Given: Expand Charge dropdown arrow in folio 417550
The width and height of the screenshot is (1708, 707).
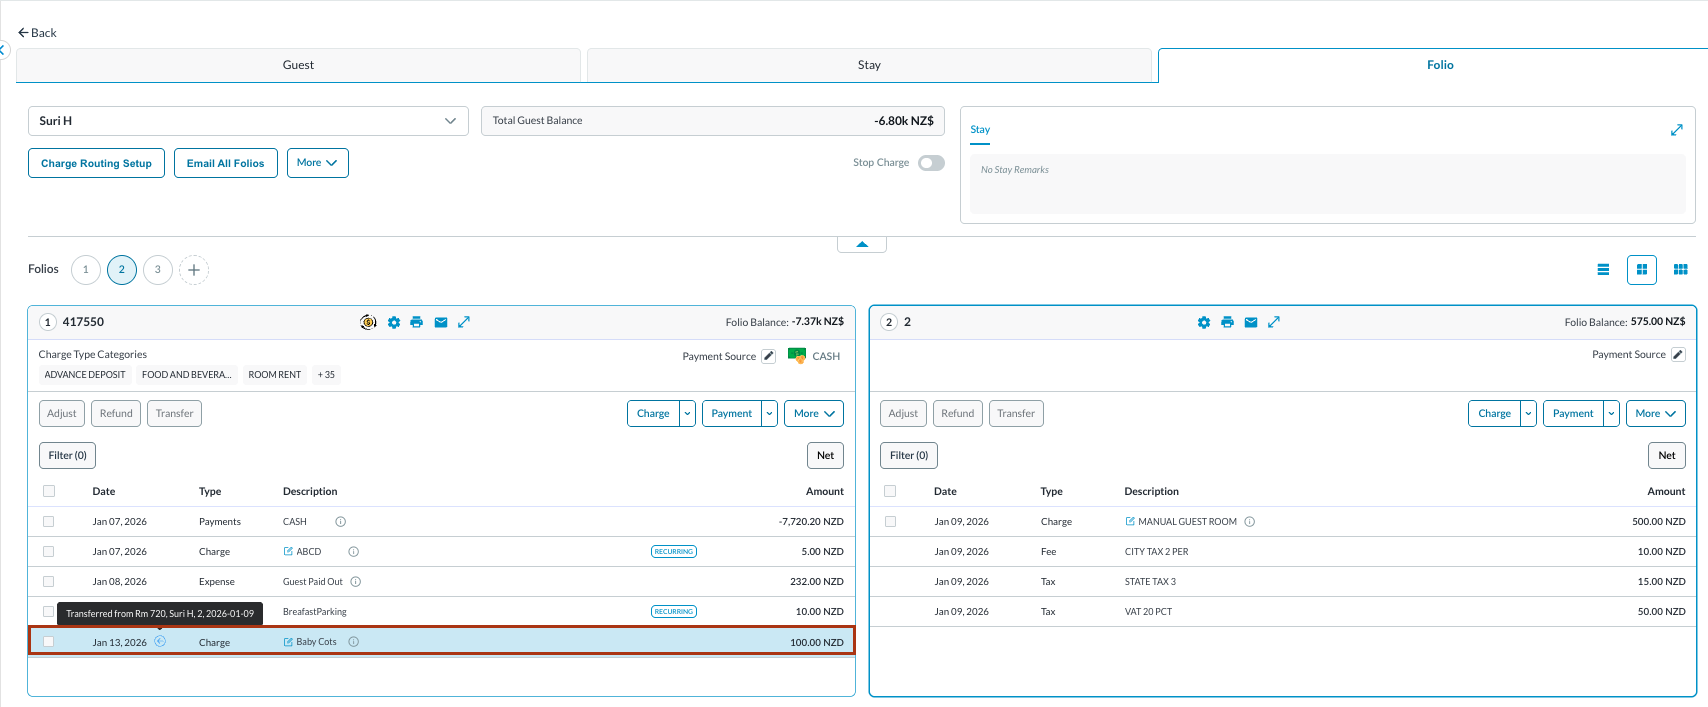Looking at the screenshot, I should click(x=687, y=414).
